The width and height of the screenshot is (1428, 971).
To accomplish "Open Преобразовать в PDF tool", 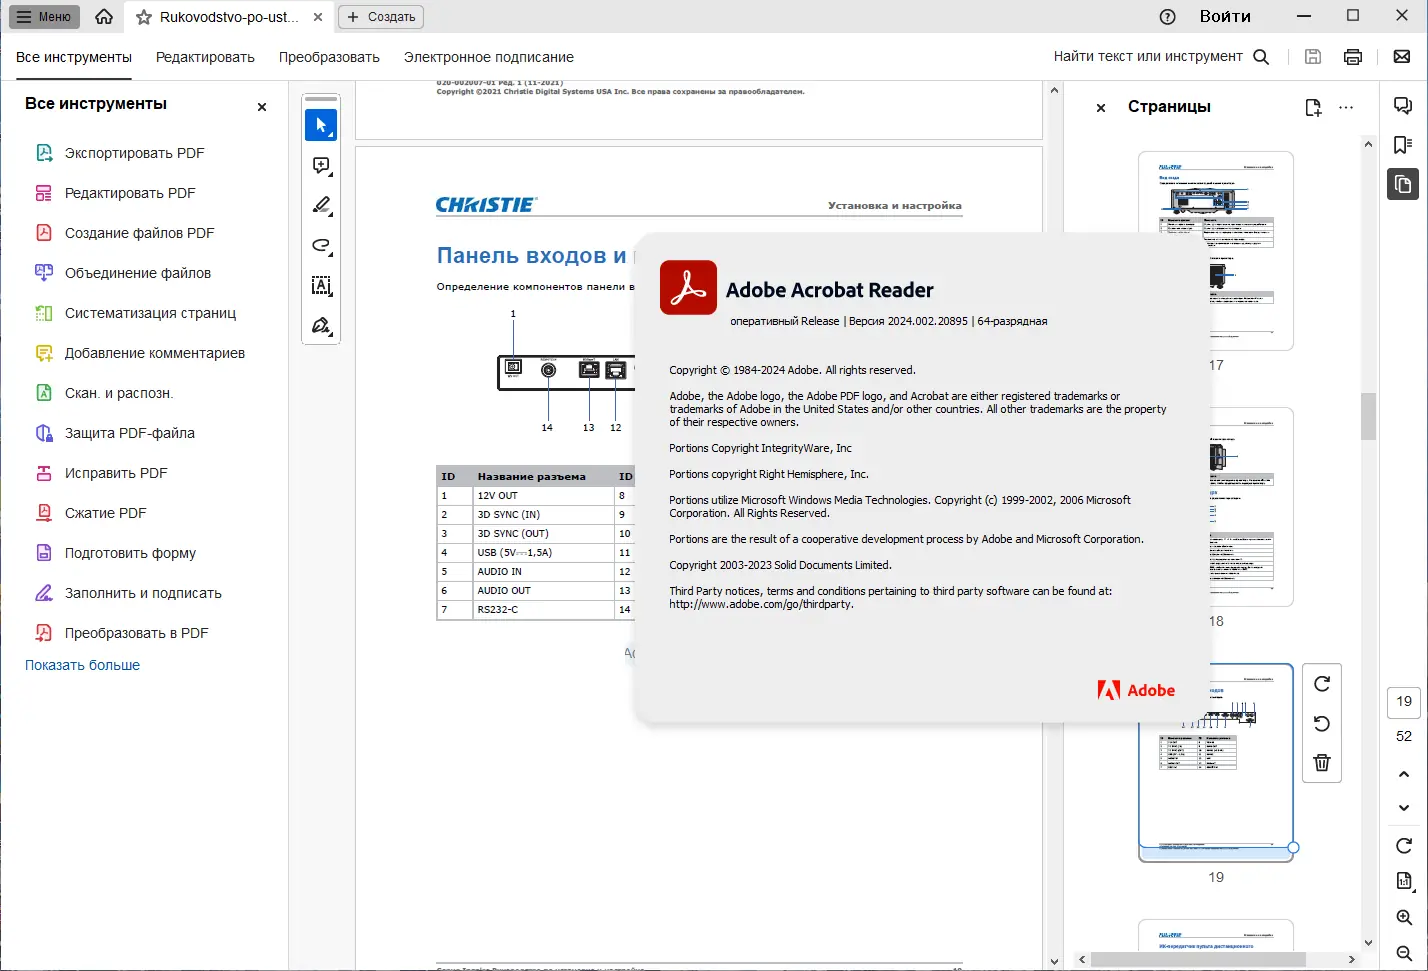I will pos(136,633).
